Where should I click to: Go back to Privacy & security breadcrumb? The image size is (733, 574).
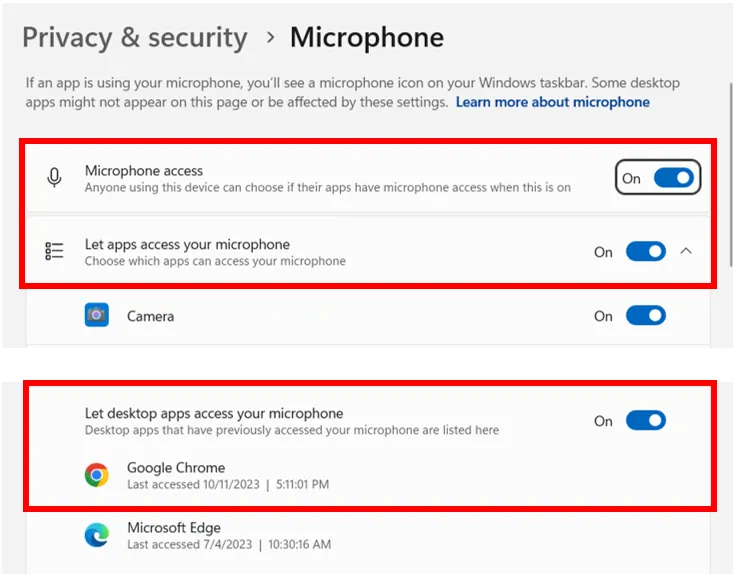[134, 38]
